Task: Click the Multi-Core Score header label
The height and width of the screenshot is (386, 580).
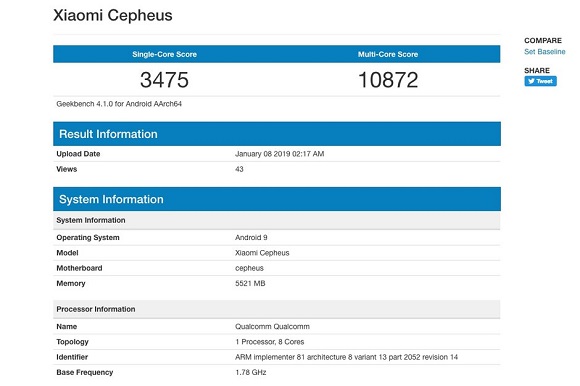Action: [x=388, y=54]
